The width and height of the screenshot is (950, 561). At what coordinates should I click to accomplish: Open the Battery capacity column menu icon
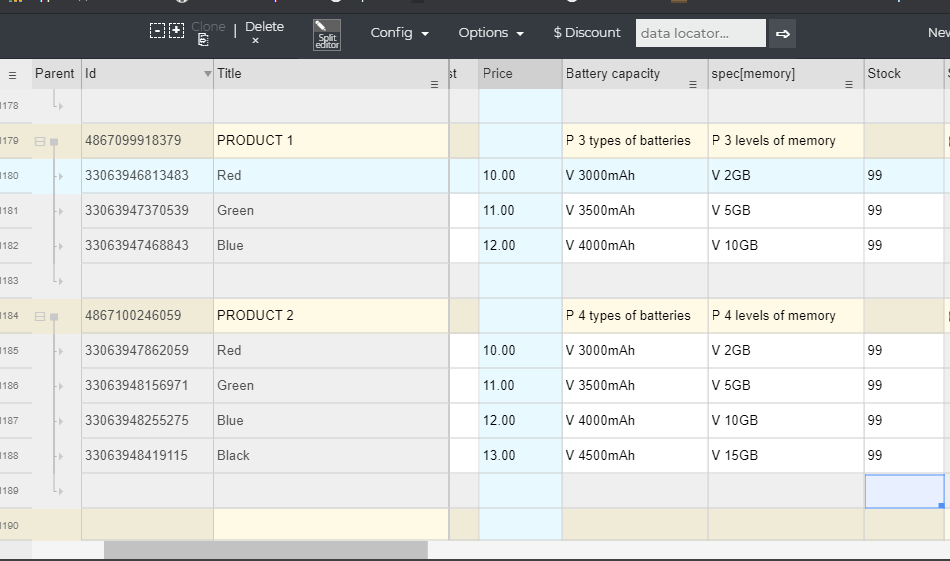coord(693,85)
